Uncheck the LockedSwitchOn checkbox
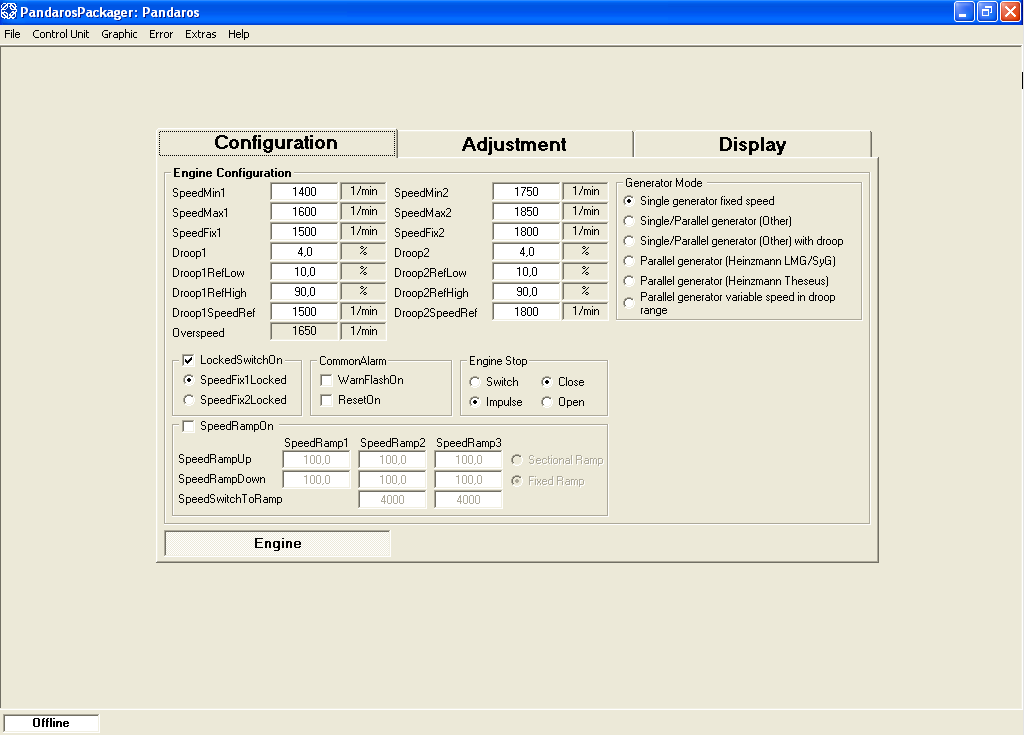Image resolution: width=1024 pixels, height=735 pixels. (x=188, y=360)
